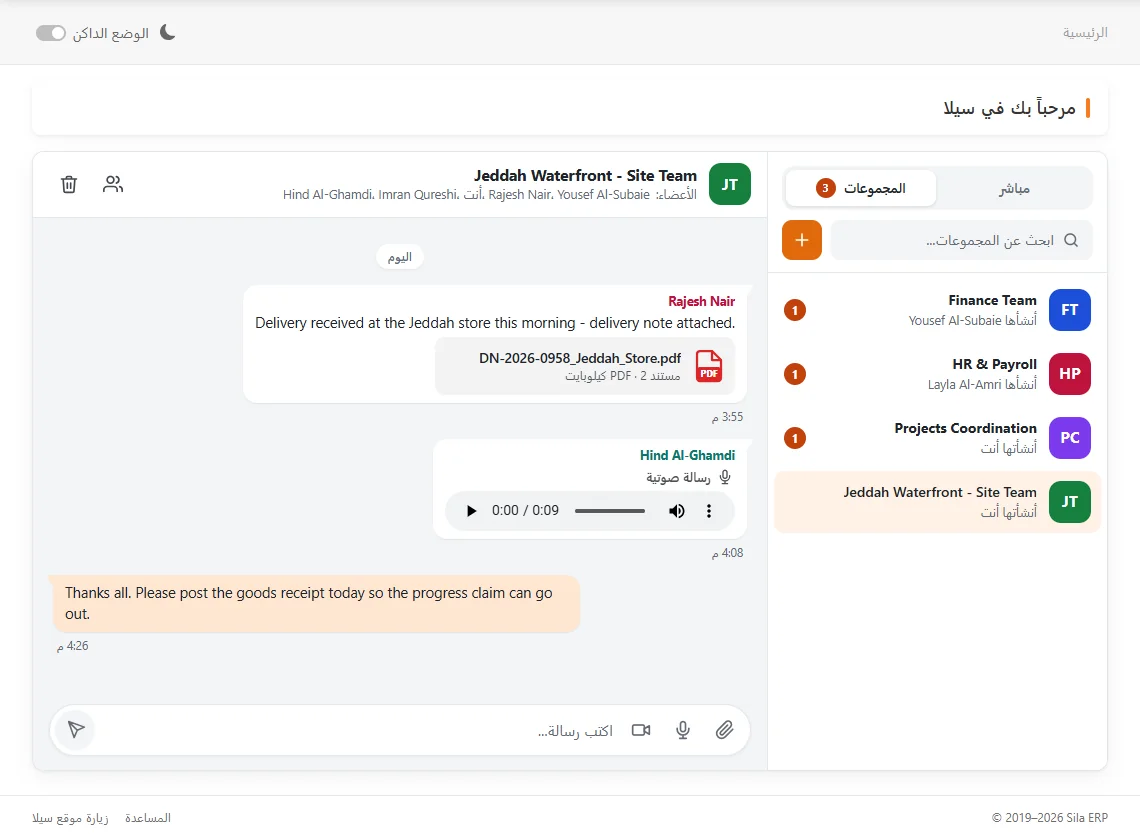Toggle the dark mode switch
The height and width of the screenshot is (840, 1140).
[x=51, y=33]
